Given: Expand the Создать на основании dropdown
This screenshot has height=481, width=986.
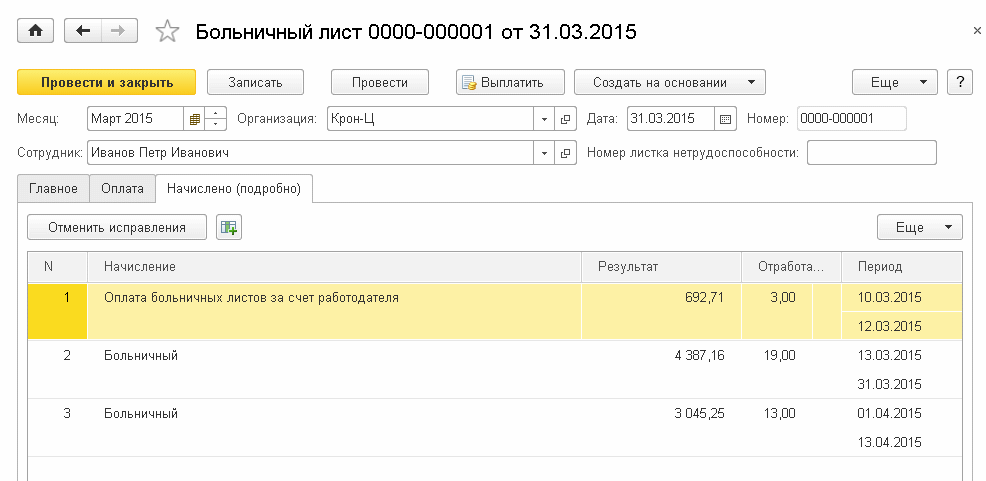Looking at the screenshot, I should coord(670,82).
